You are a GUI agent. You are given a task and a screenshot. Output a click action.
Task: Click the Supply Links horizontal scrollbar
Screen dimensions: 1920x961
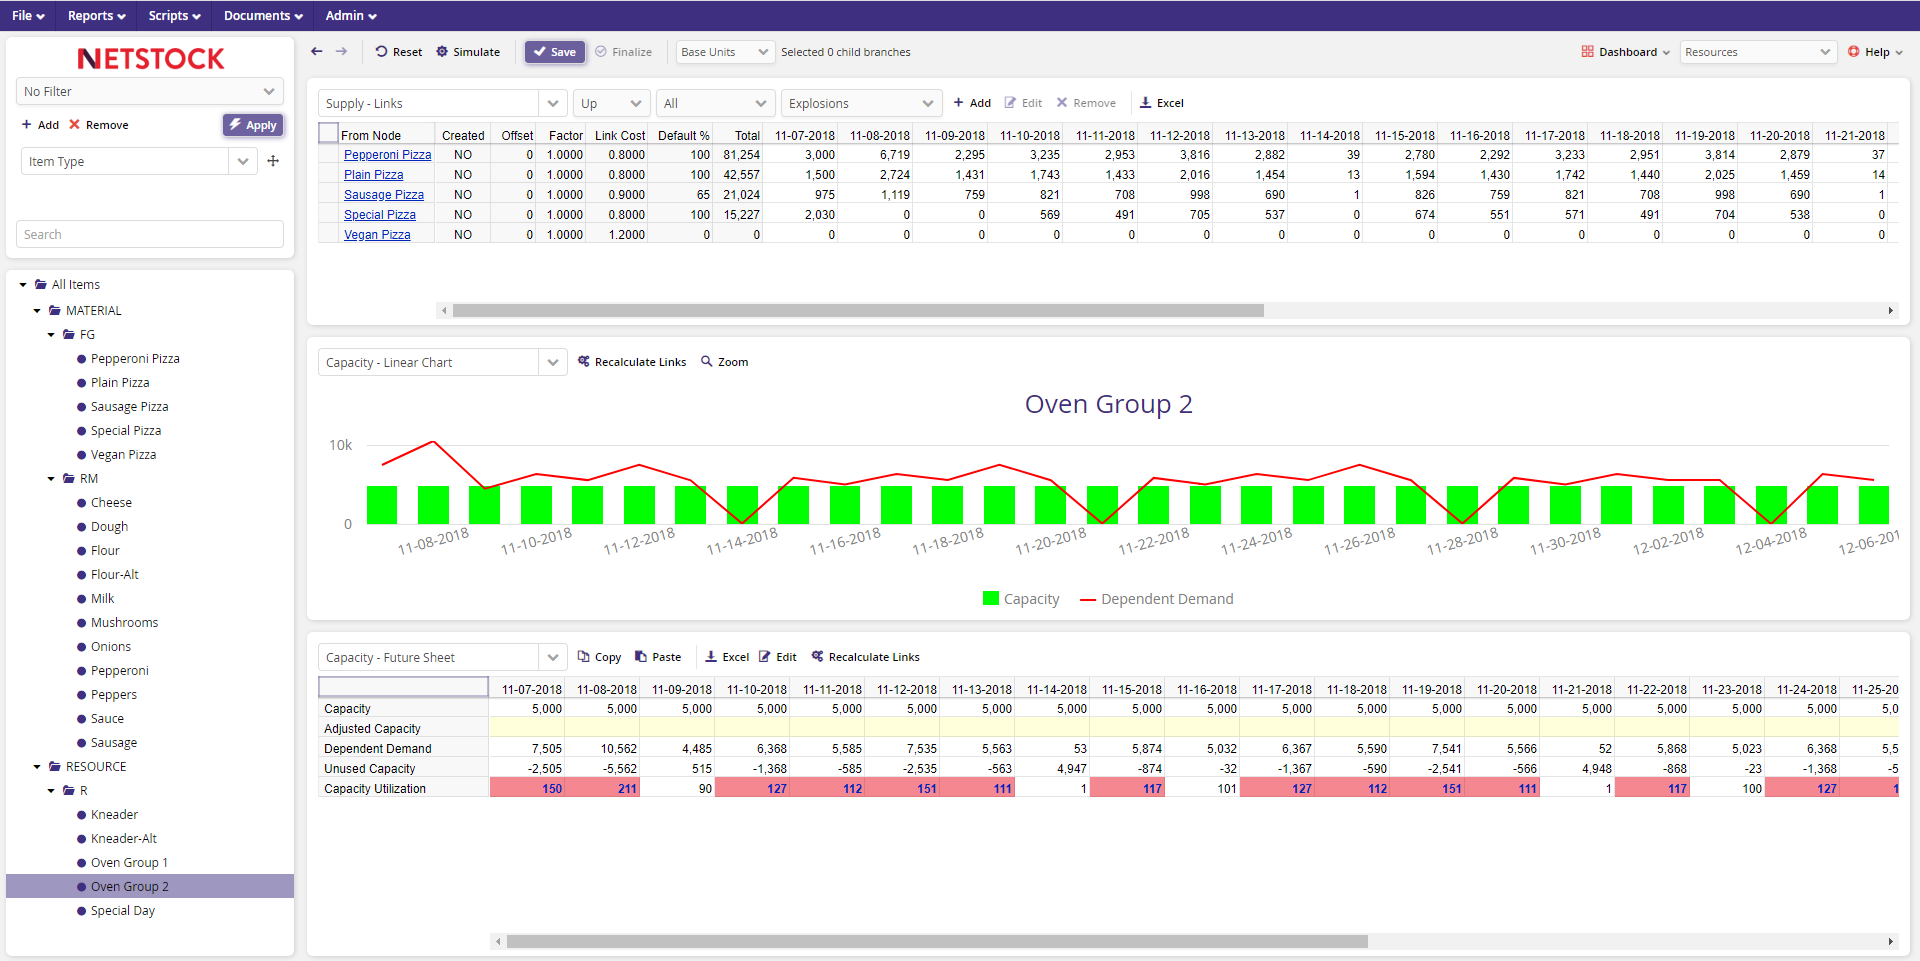pos(858,311)
